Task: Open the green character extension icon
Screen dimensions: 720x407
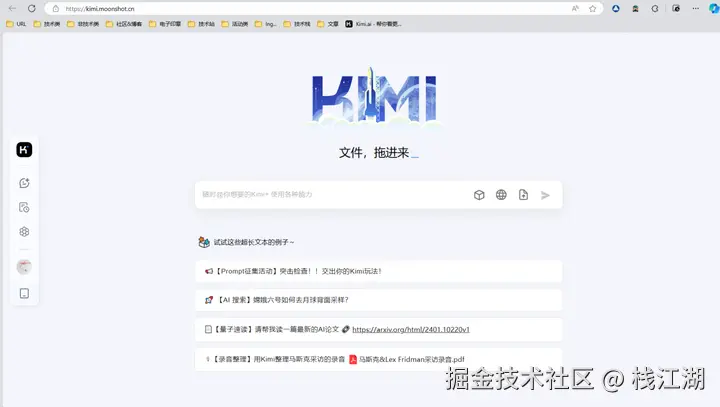Action: click(x=636, y=8)
